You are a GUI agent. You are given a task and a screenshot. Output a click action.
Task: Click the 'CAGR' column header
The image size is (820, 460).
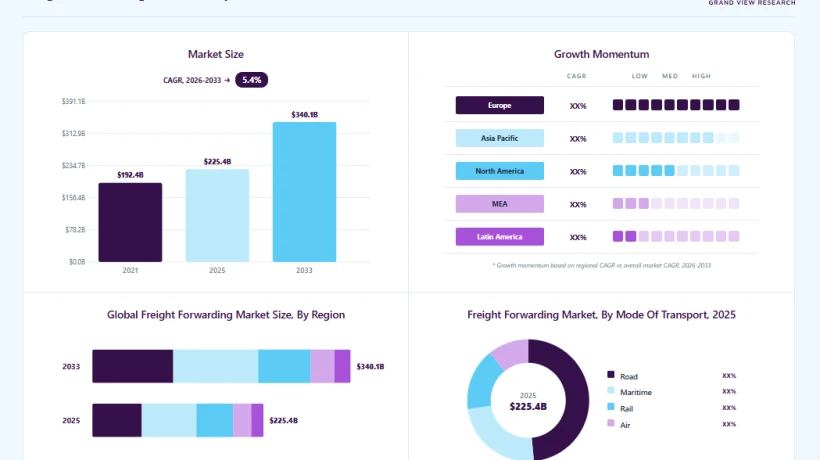576,76
